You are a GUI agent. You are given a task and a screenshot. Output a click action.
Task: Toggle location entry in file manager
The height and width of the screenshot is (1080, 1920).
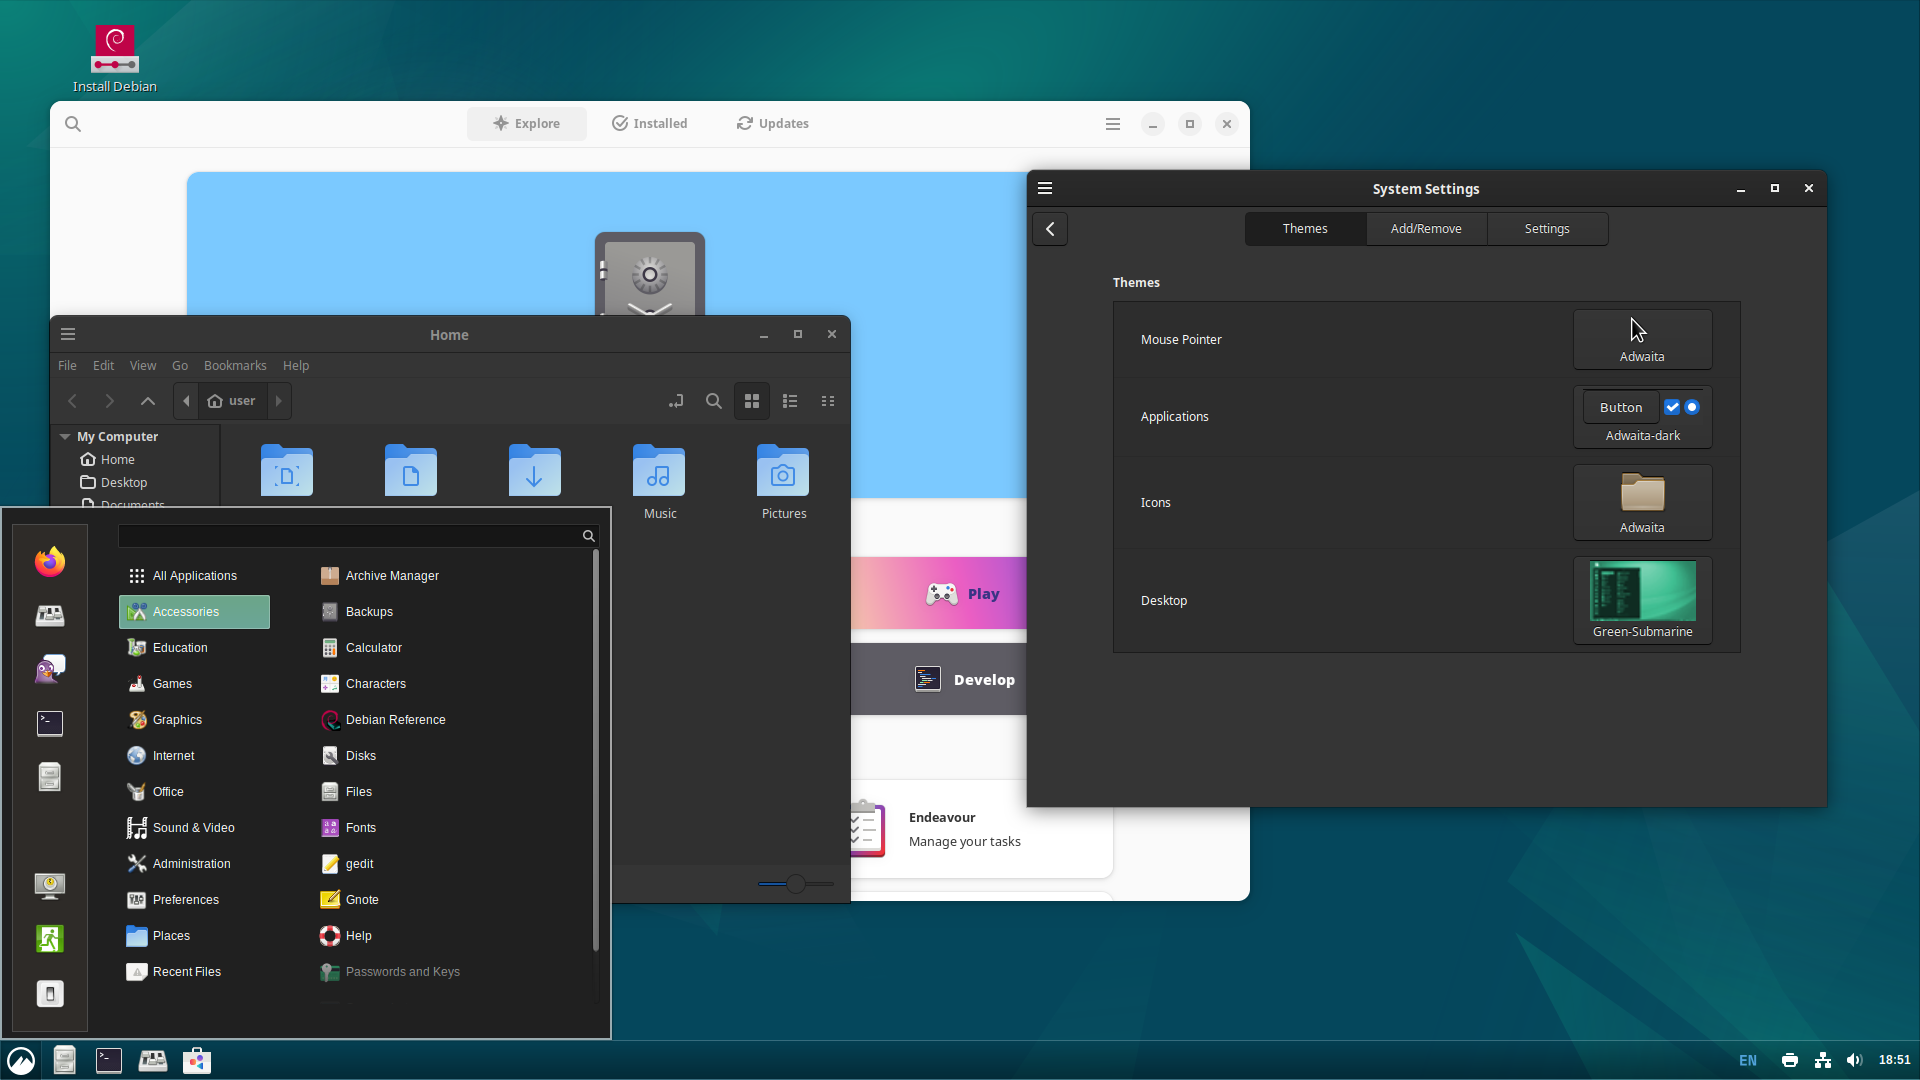pyautogui.click(x=676, y=401)
